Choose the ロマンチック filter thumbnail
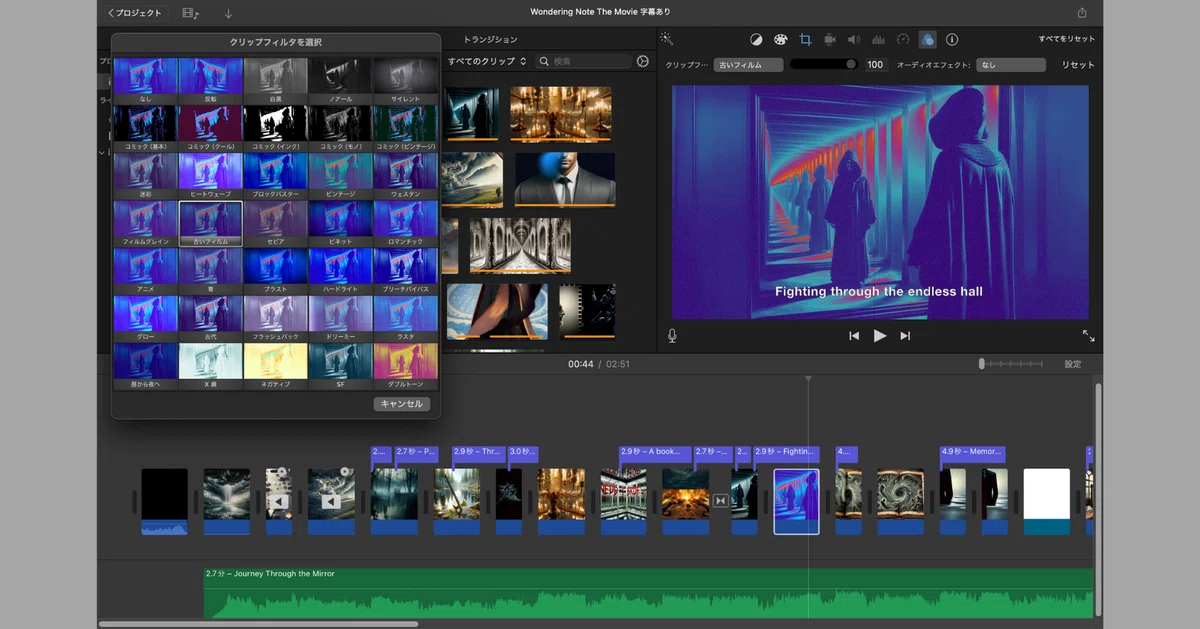Viewport: 1200px width, 629px height. click(x=405, y=223)
